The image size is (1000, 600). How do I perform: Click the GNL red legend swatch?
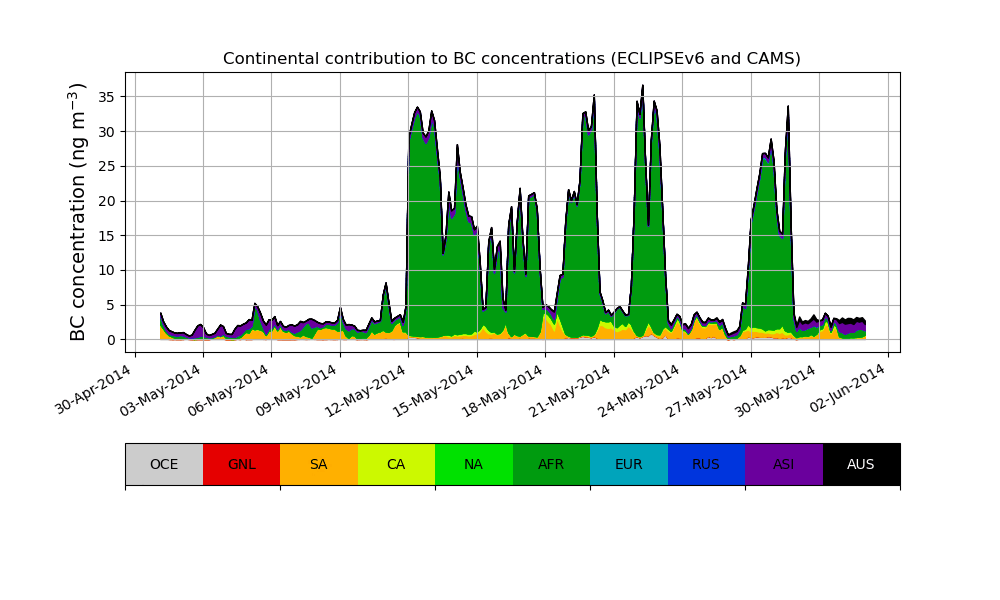(x=242, y=464)
